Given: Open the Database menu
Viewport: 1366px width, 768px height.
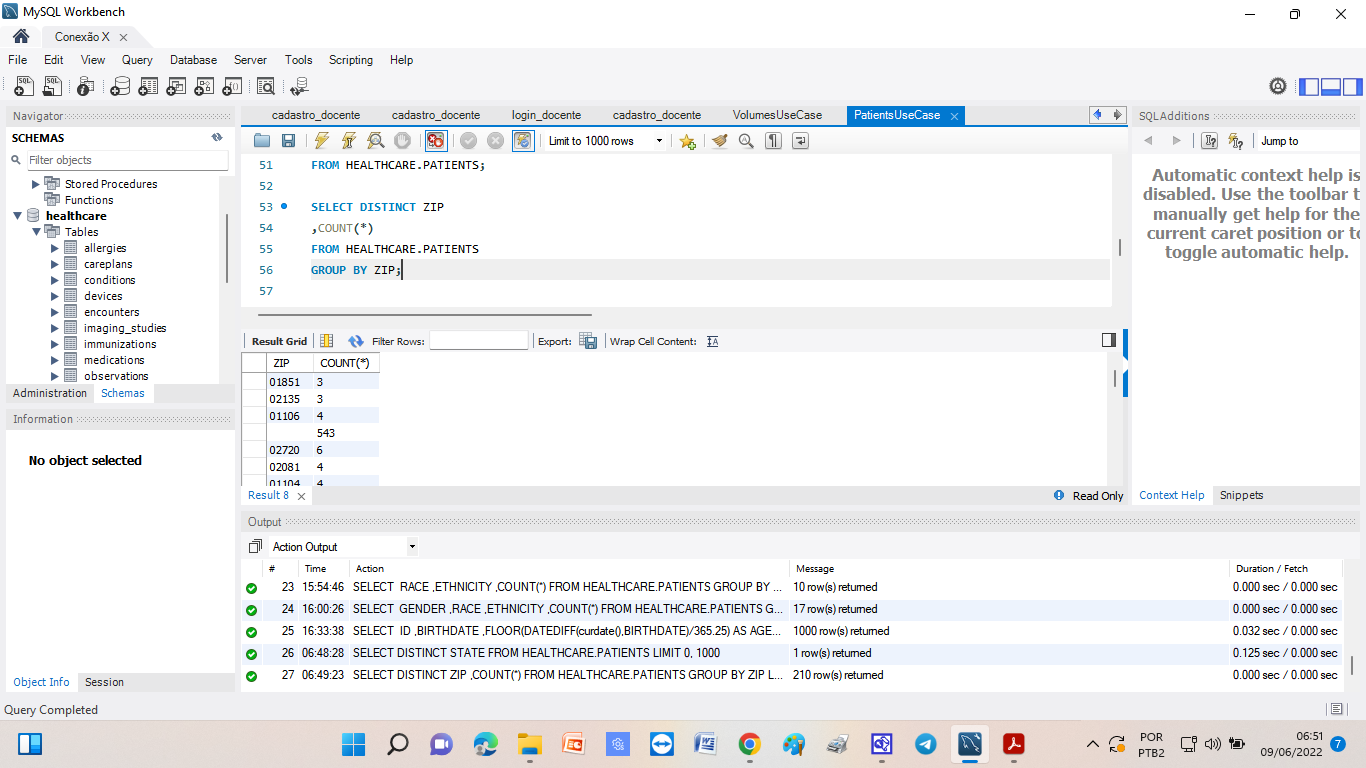Looking at the screenshot, I should (x=193, y=60).
